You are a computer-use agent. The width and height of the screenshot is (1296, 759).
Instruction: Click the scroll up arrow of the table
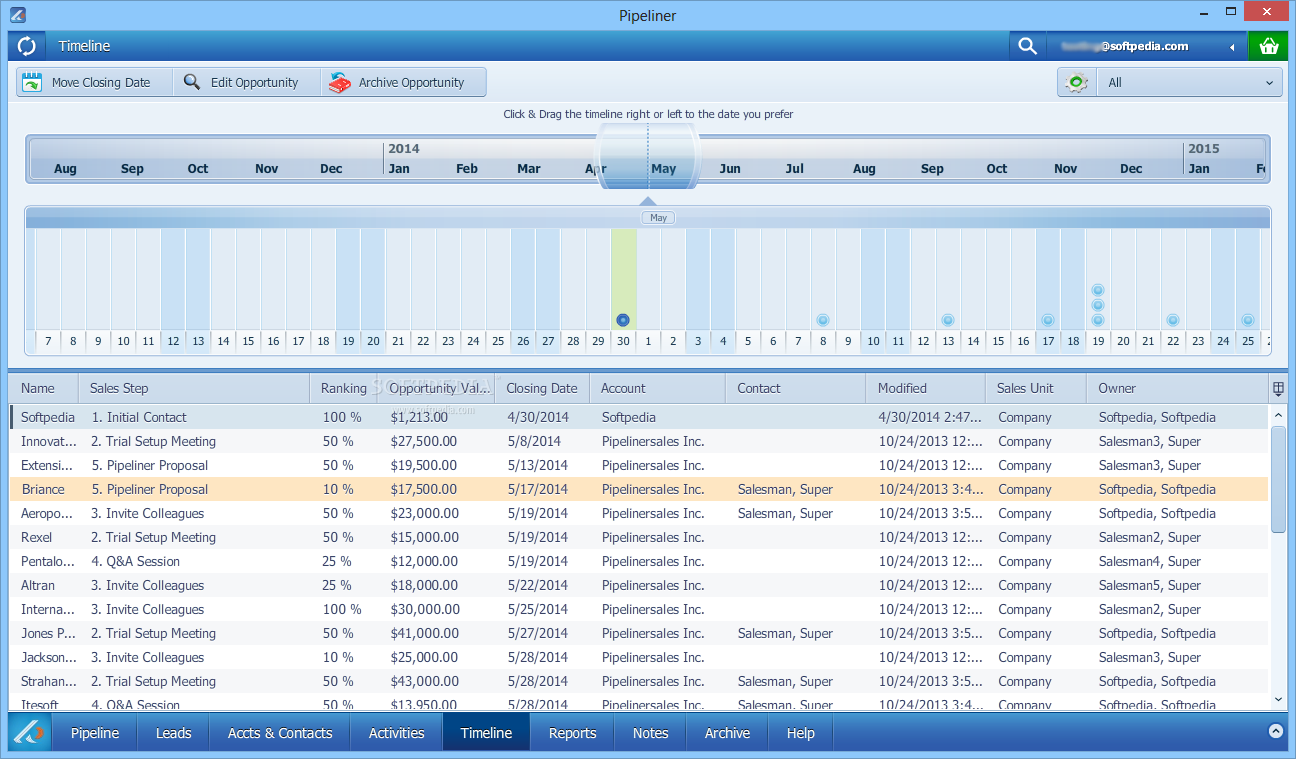1278,414
